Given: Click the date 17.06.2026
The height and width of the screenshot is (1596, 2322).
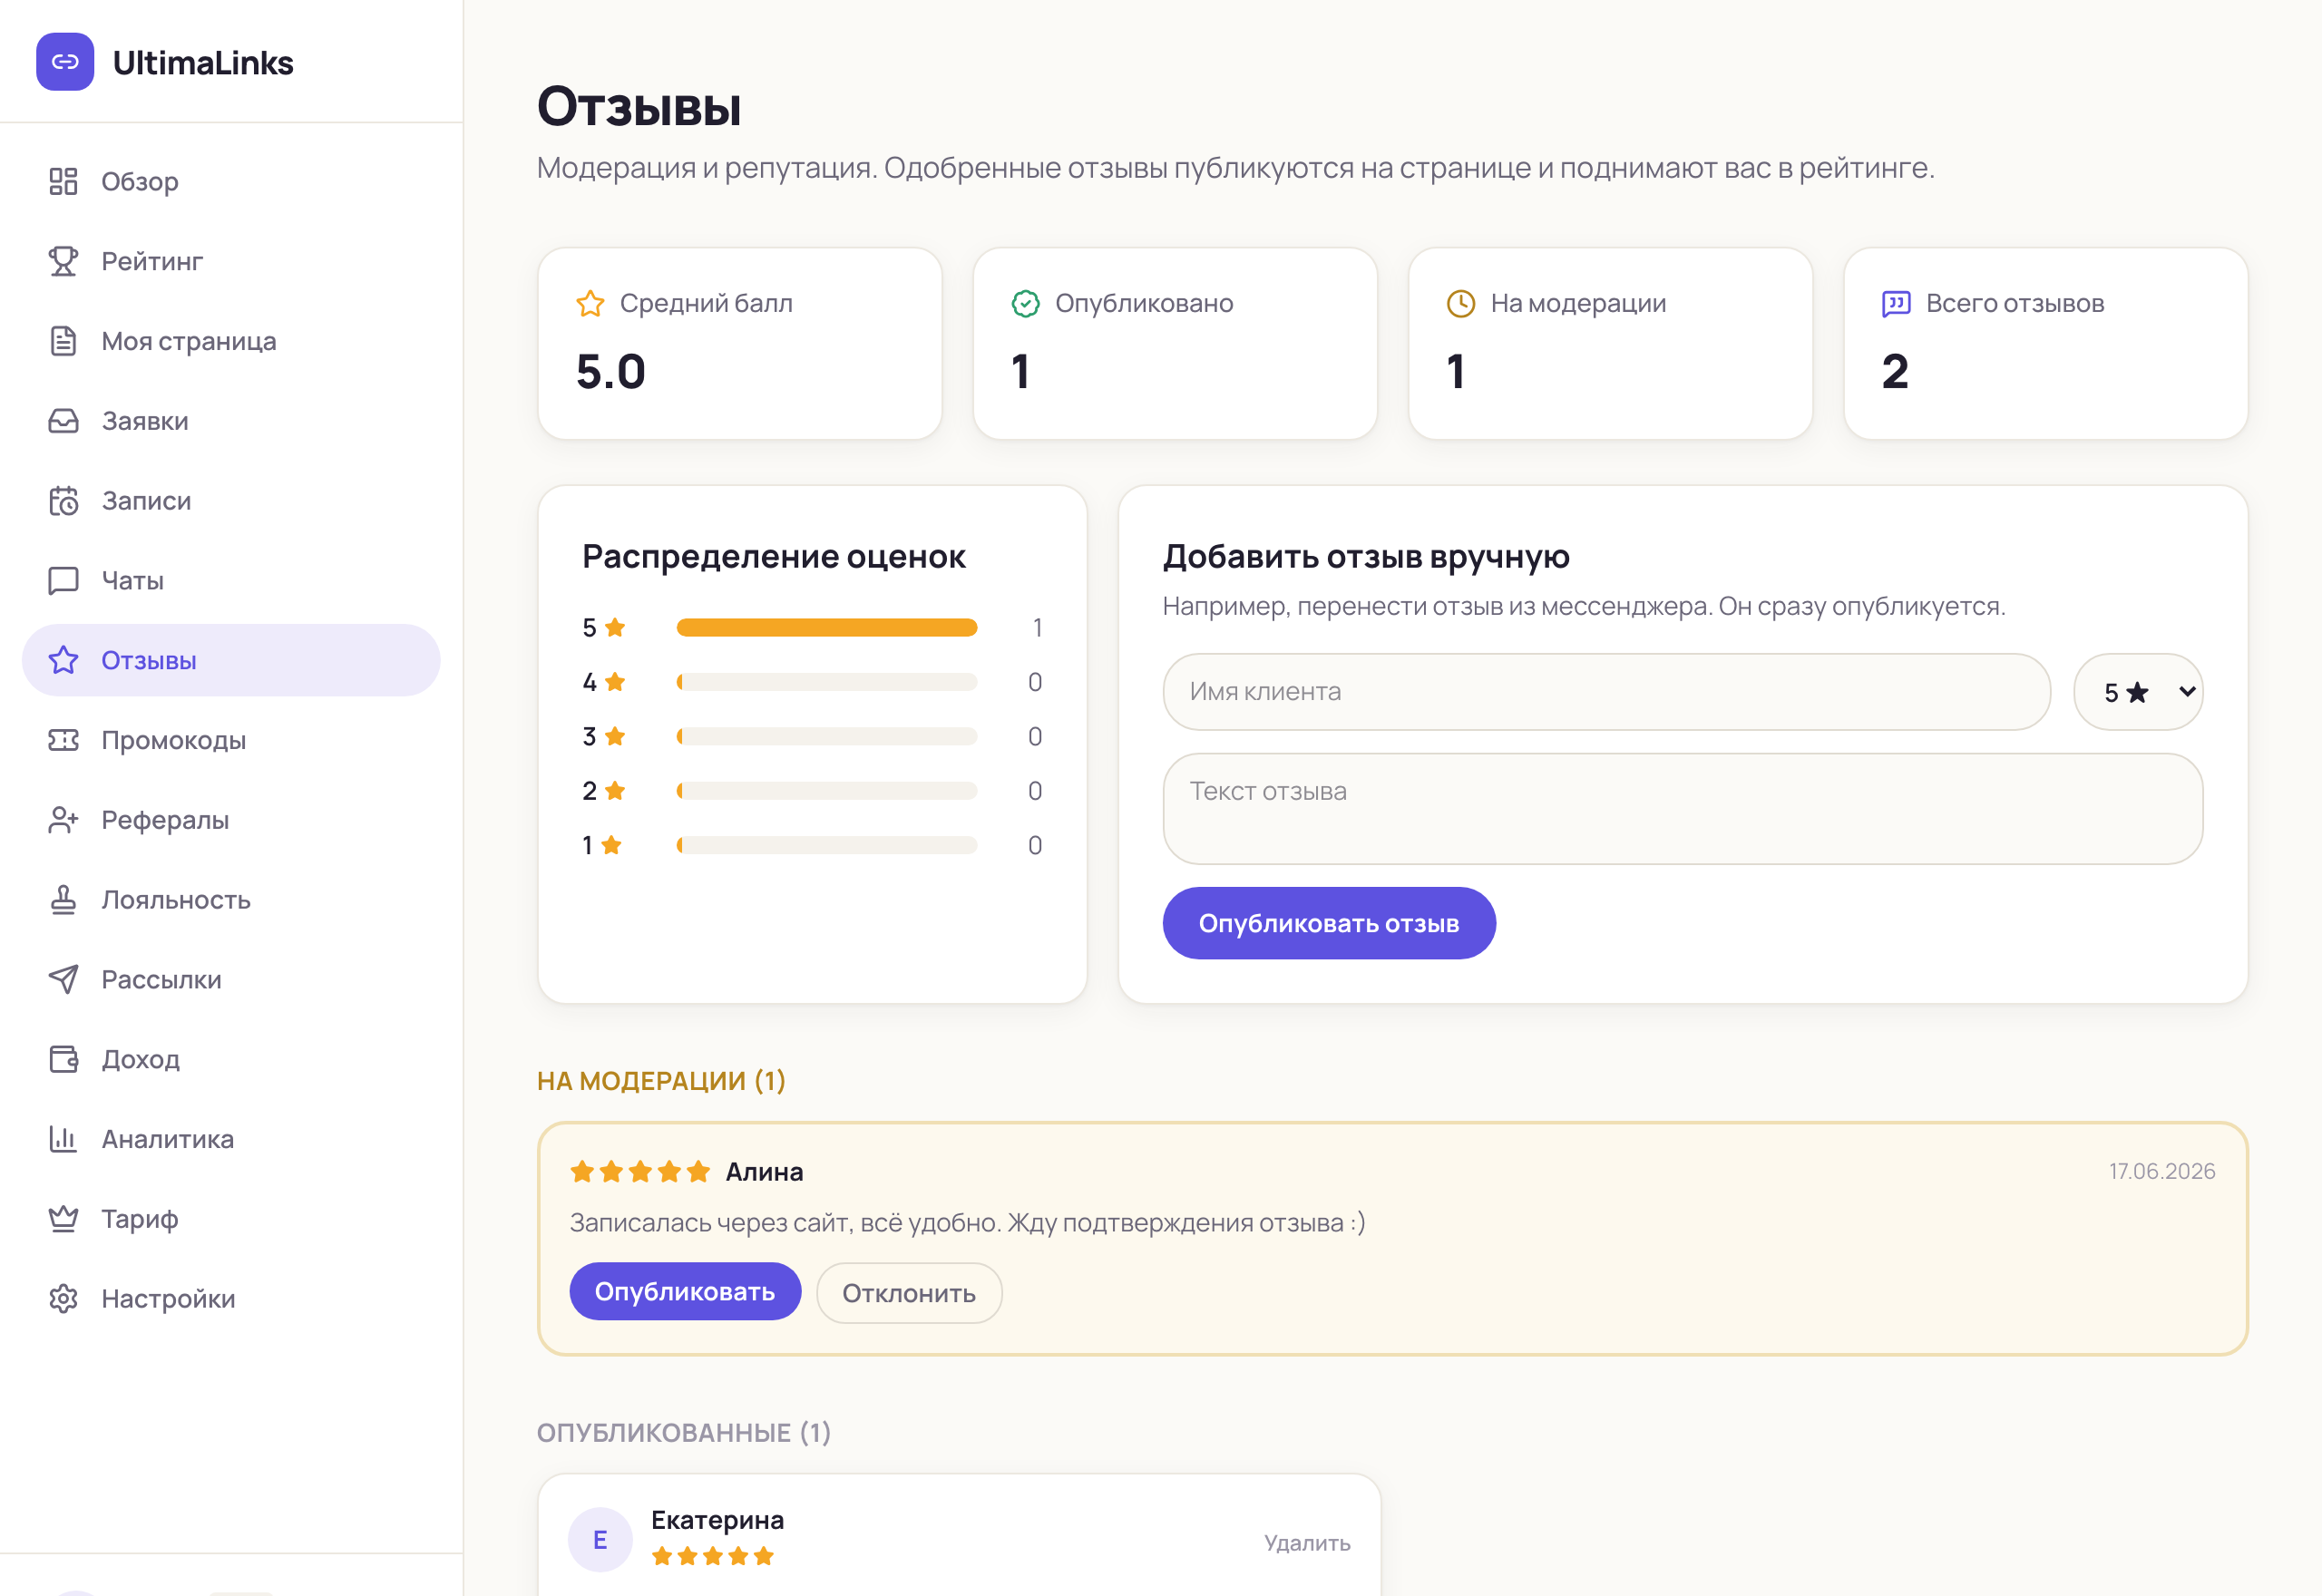Looking at the screenshot, I should (x=2162, y=1171).
